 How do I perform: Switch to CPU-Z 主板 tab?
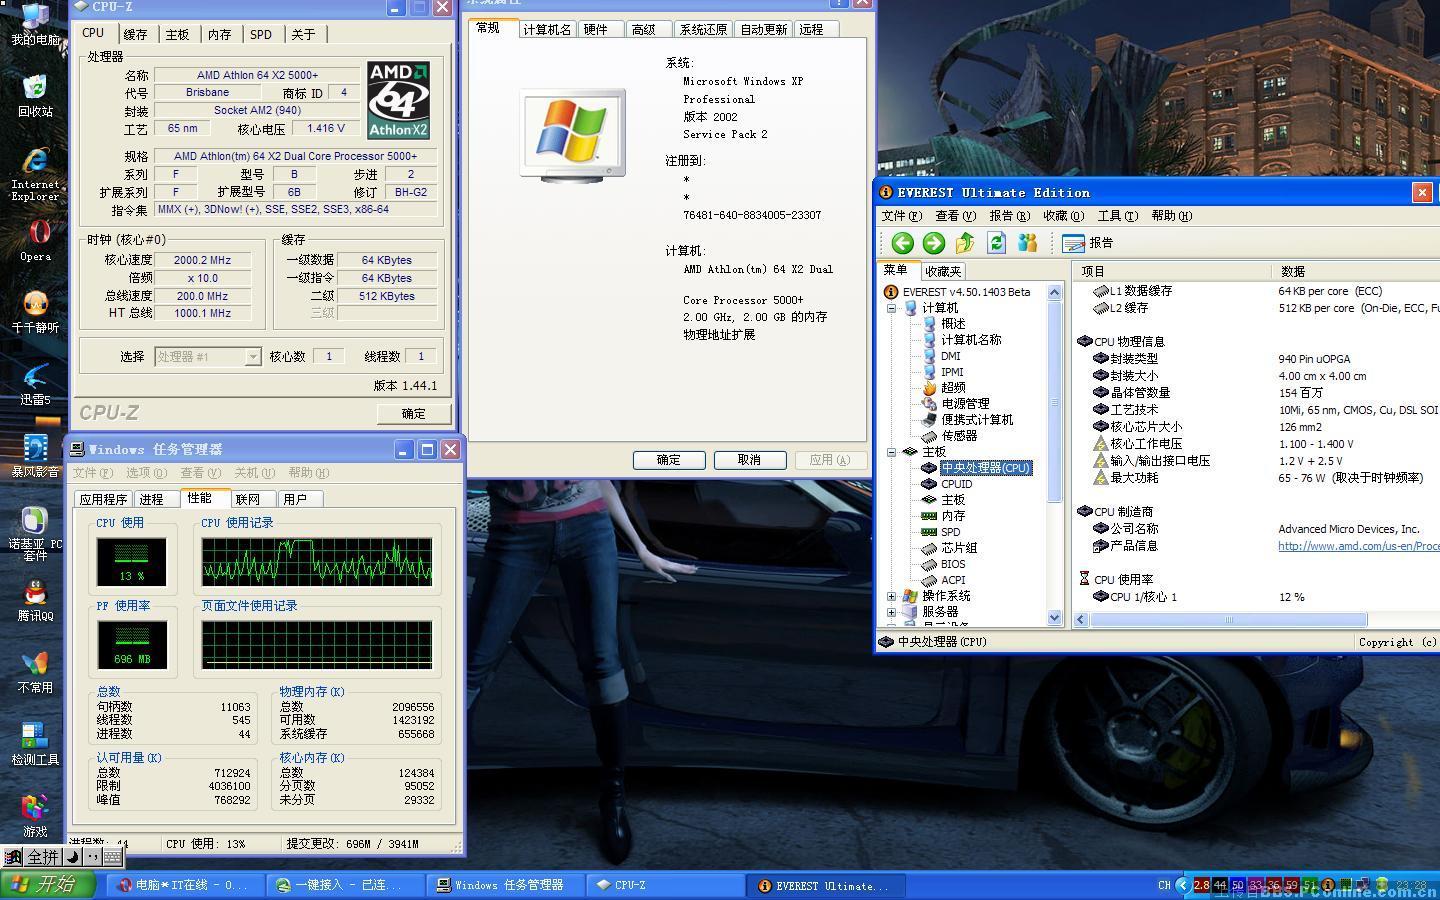(178, 34)
